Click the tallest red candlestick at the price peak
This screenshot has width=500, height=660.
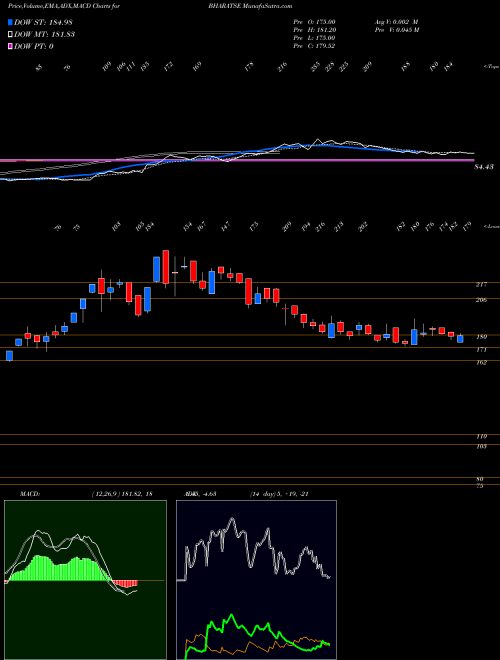(x=165, y=267)
